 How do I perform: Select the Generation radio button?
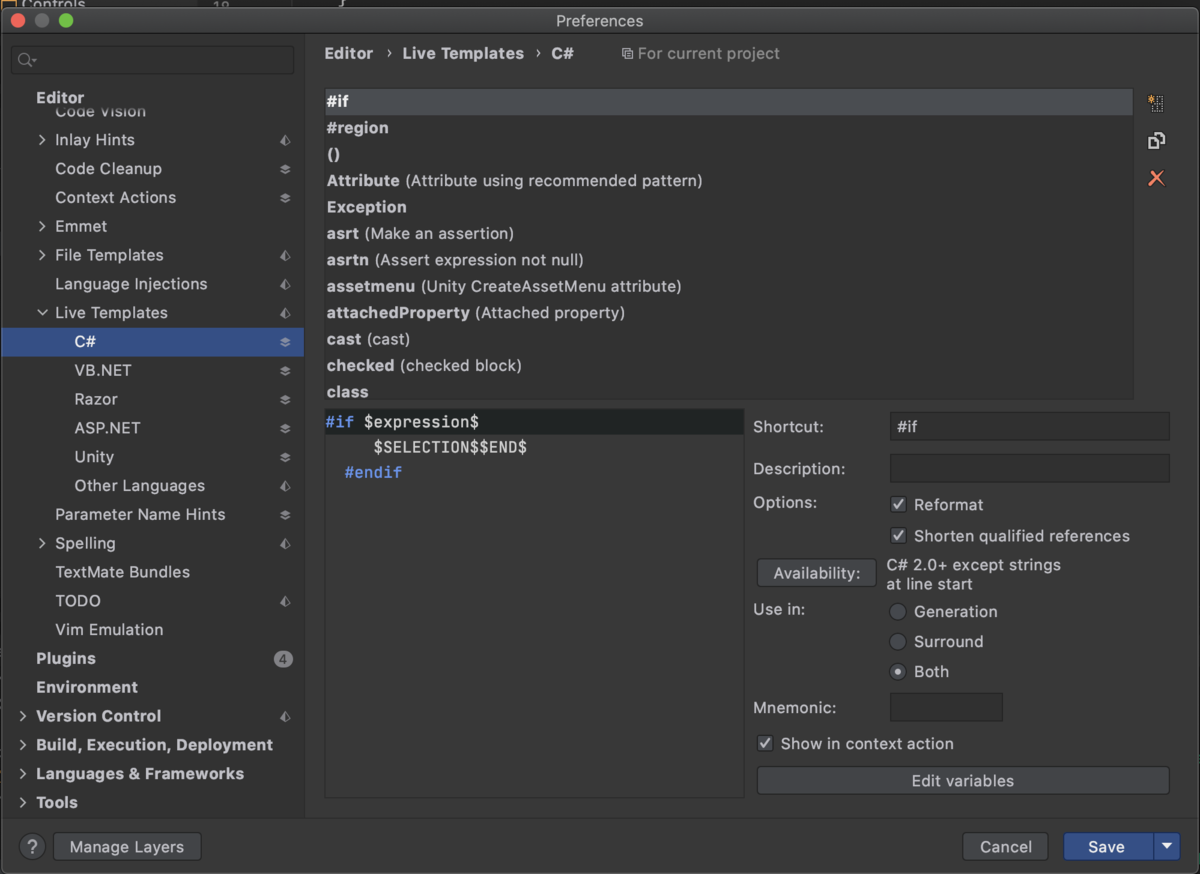[898, 612]
